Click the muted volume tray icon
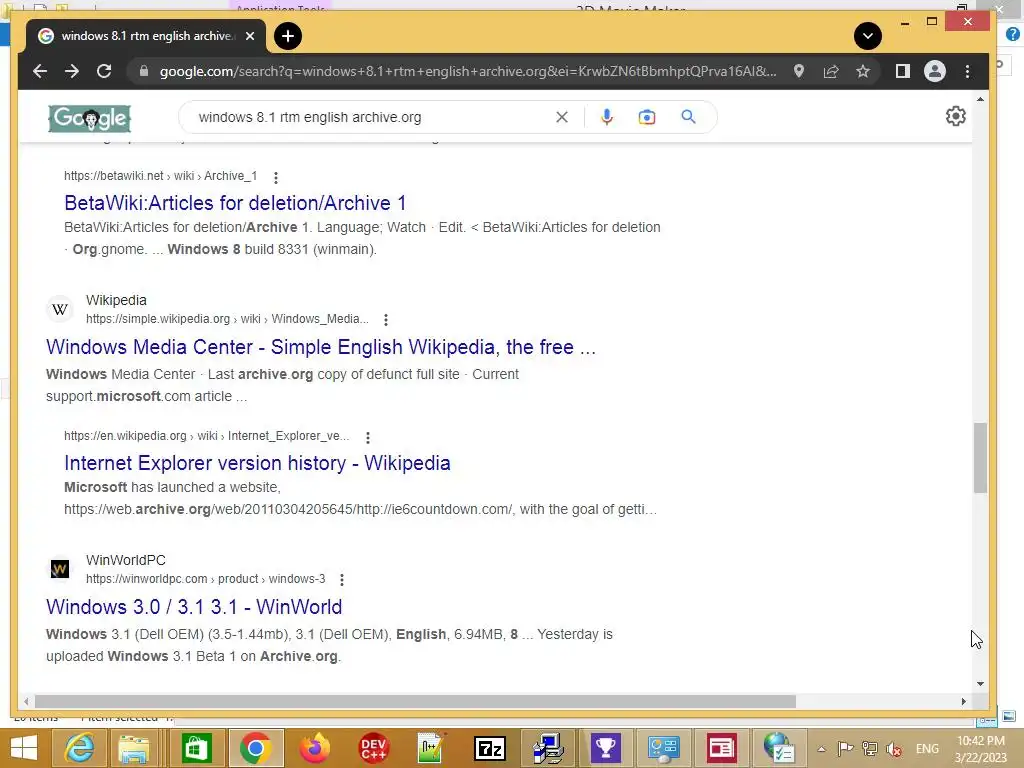This screenshot has width=1024, height=768. 894,749
